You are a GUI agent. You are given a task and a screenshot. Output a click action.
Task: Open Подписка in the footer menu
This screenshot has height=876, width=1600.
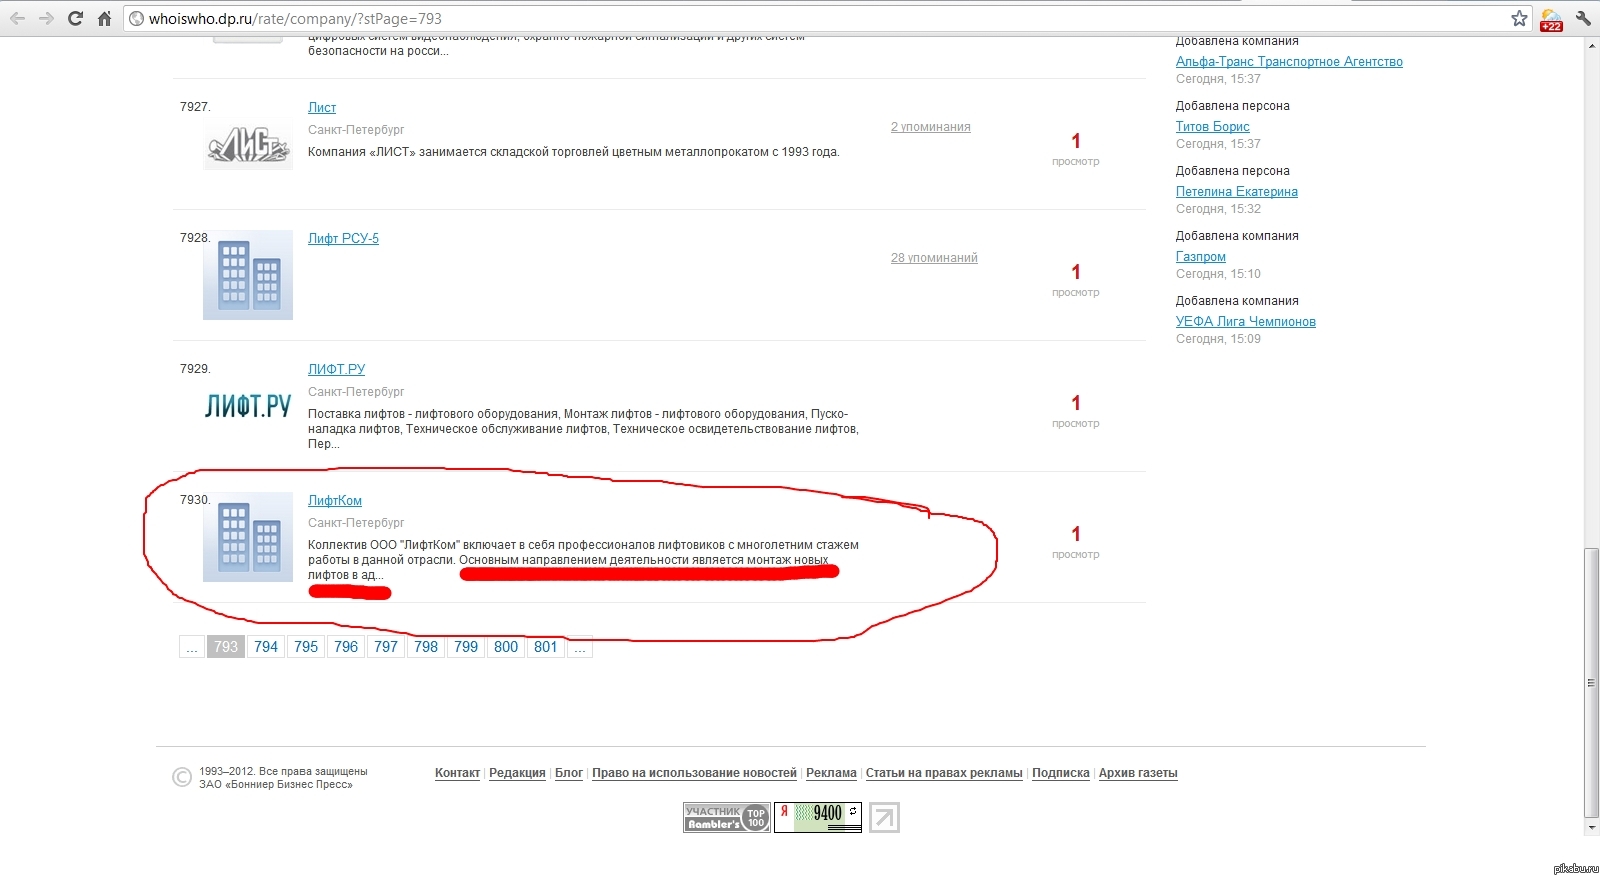tap(1060, 773)
